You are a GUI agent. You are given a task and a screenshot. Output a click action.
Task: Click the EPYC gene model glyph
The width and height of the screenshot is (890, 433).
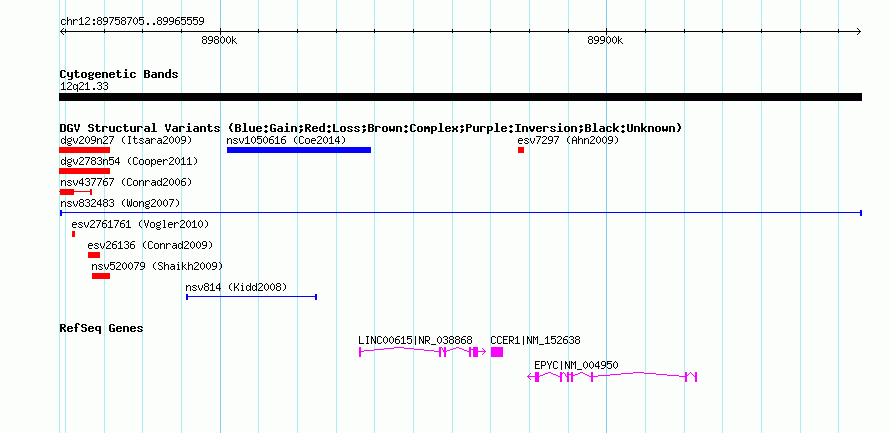click(612, 377)
